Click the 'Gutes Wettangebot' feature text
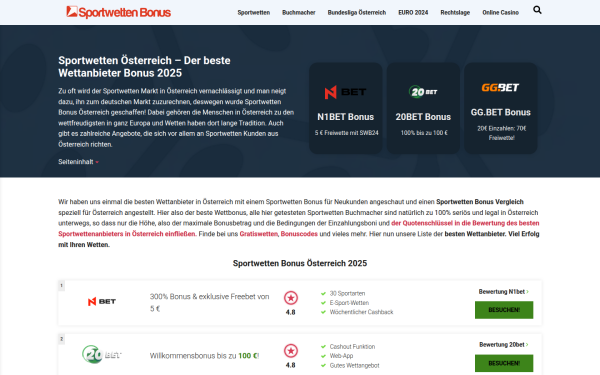Image resolution: width=600 pixels, height=375 pixels. 354,365
